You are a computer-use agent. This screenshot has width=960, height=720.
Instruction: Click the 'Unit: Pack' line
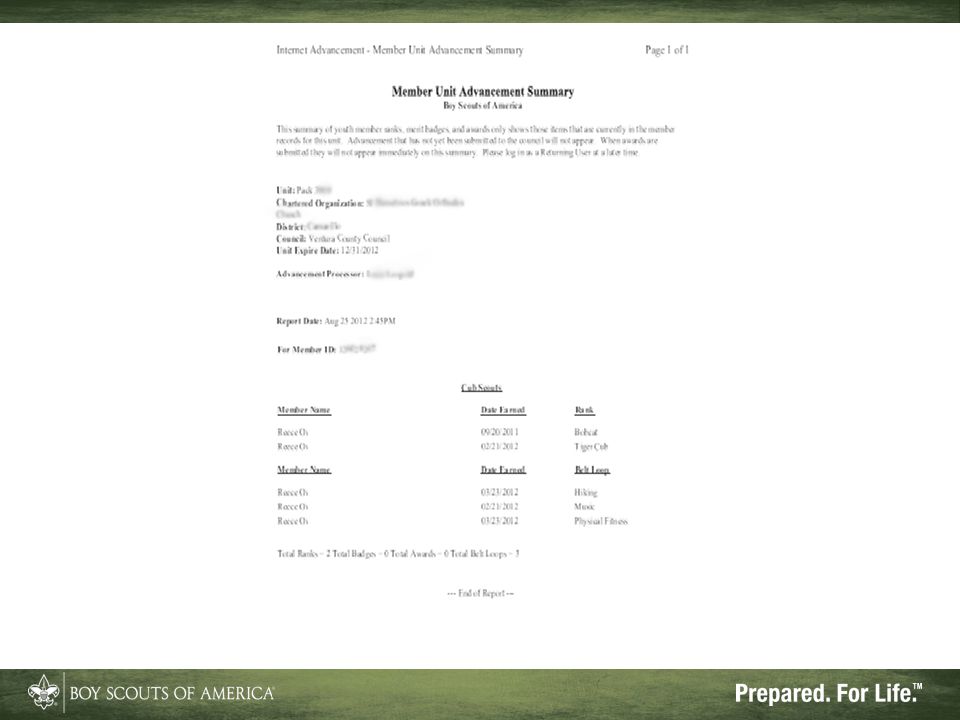pos(304,190)
